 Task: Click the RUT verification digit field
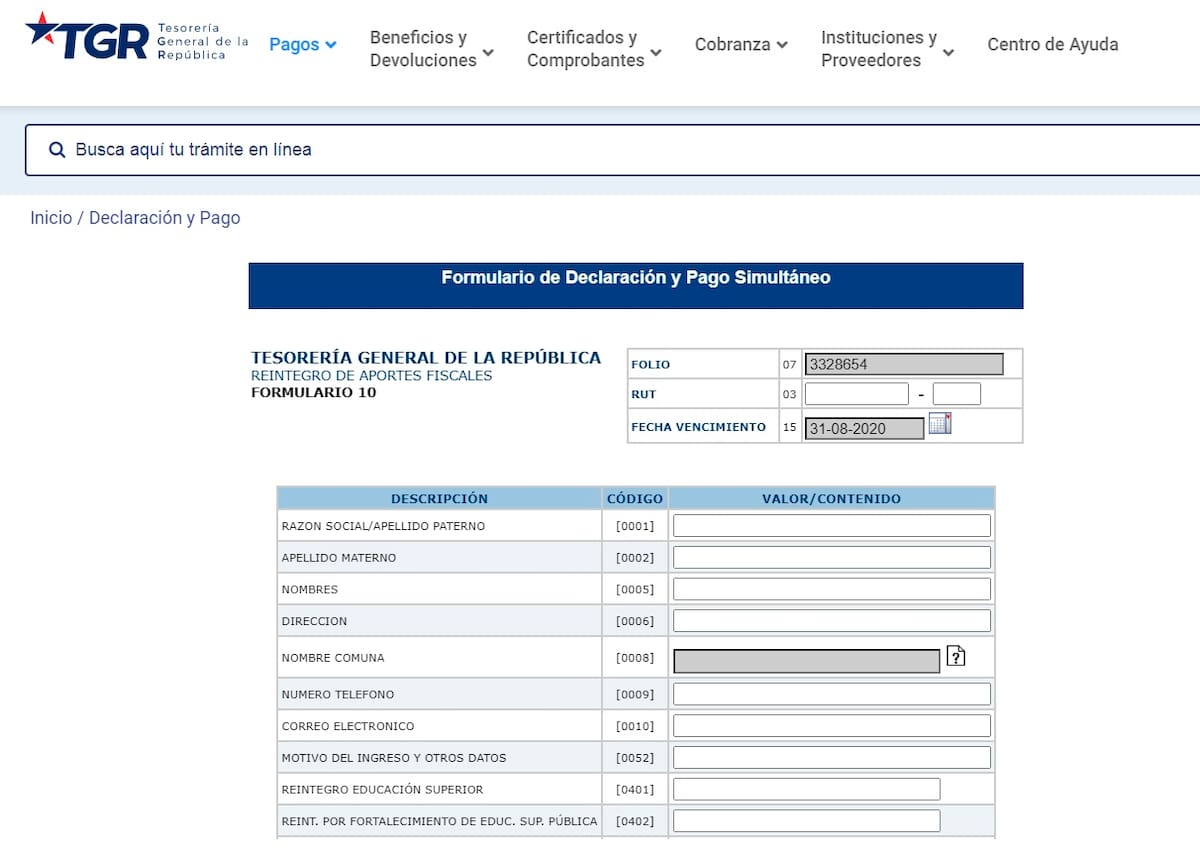957,394
